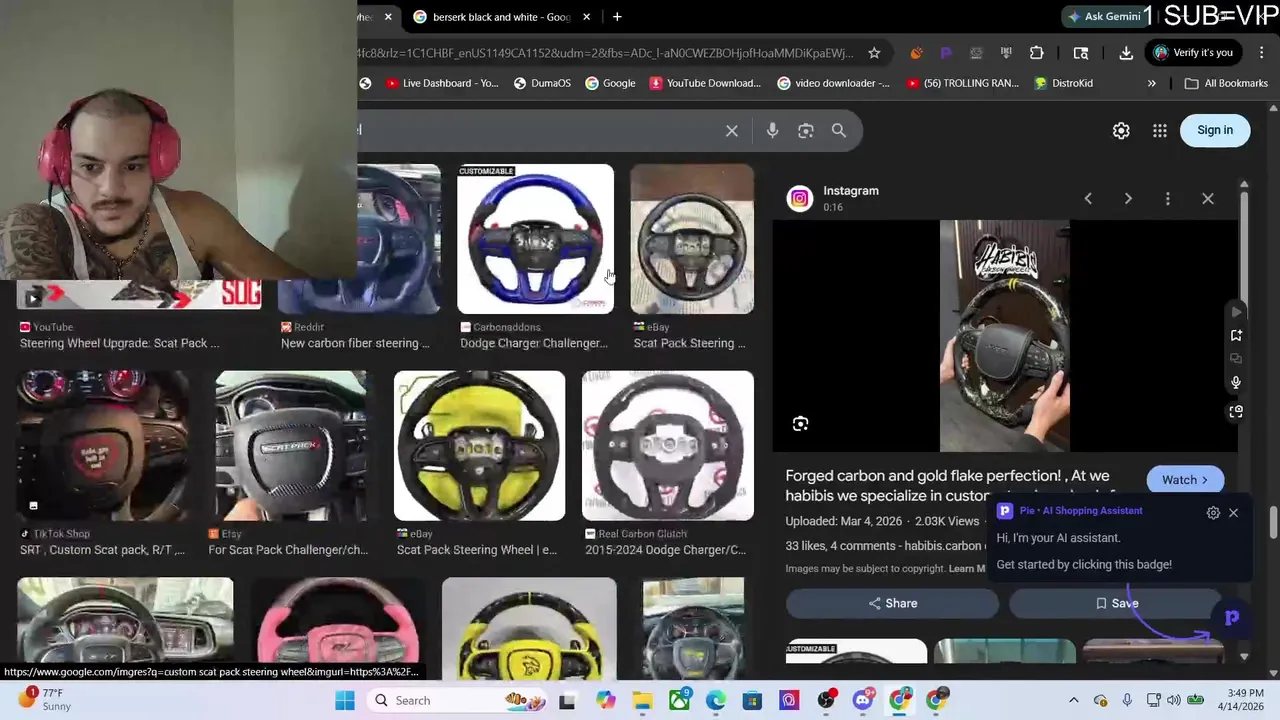
Task: Clear the Google search box text
Action: click(732, 131)
